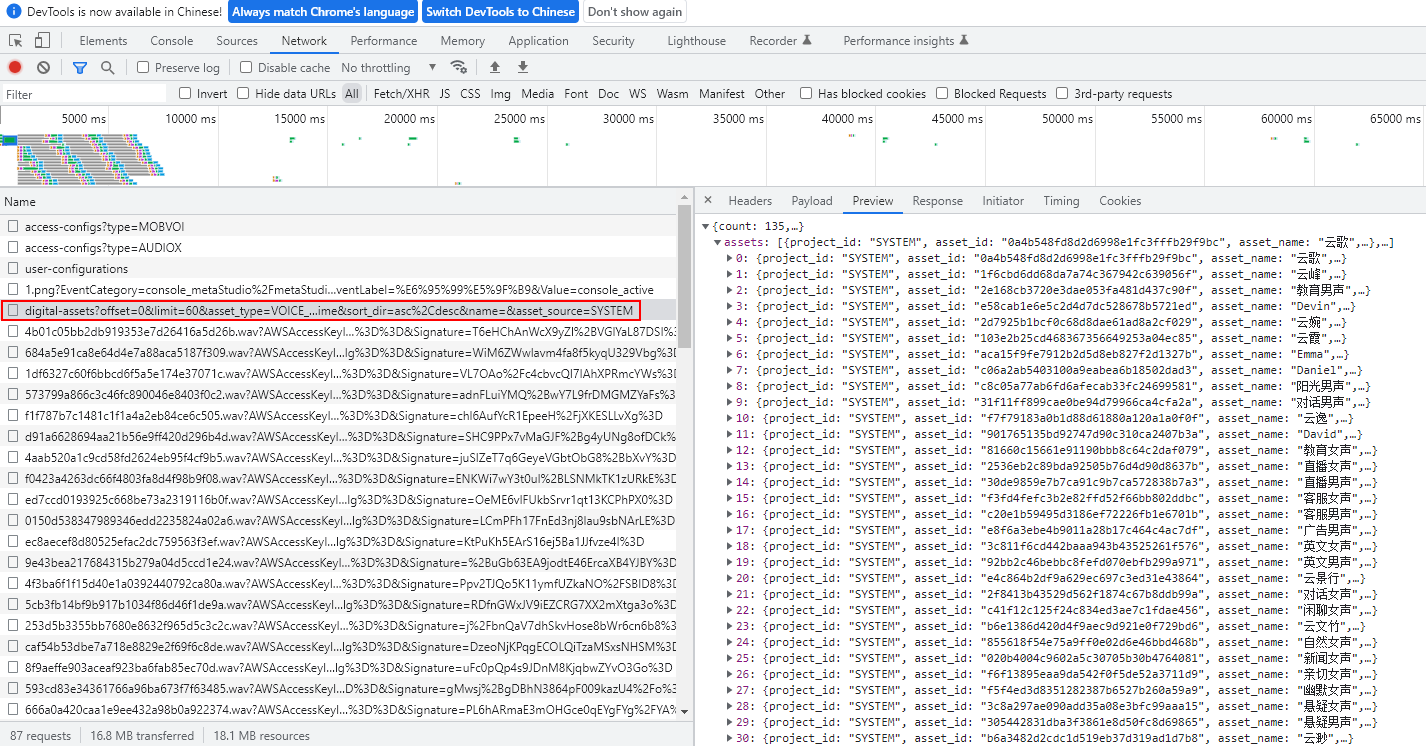Image resolution: width=1426 pixels, height=746 pixels.
Task: Focus the Filter text input
Action: pyautogui.click(x=84, y=94)
